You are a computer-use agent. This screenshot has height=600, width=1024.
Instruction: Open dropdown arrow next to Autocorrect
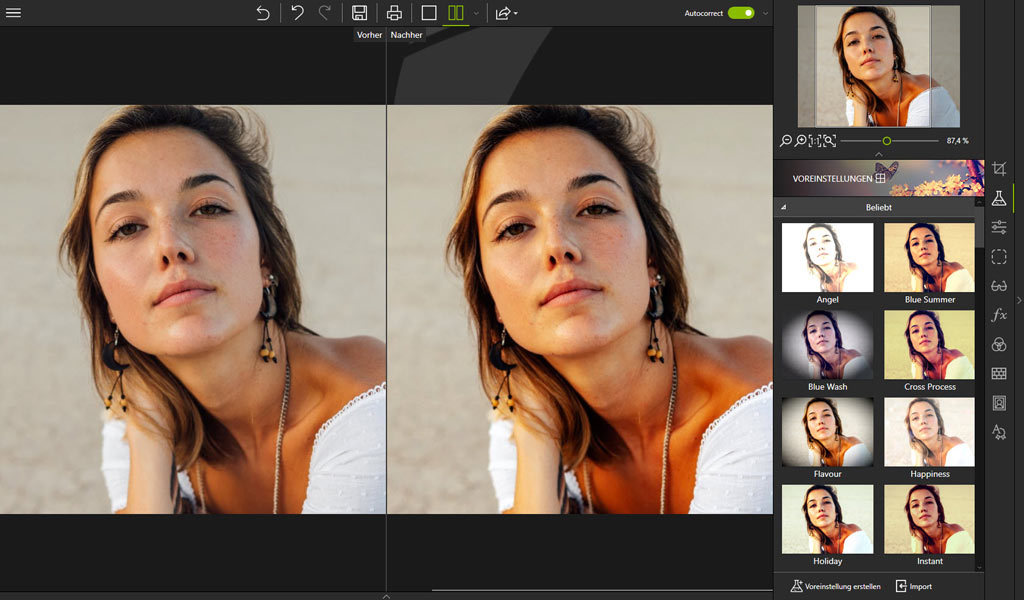[x=766, y=14]
